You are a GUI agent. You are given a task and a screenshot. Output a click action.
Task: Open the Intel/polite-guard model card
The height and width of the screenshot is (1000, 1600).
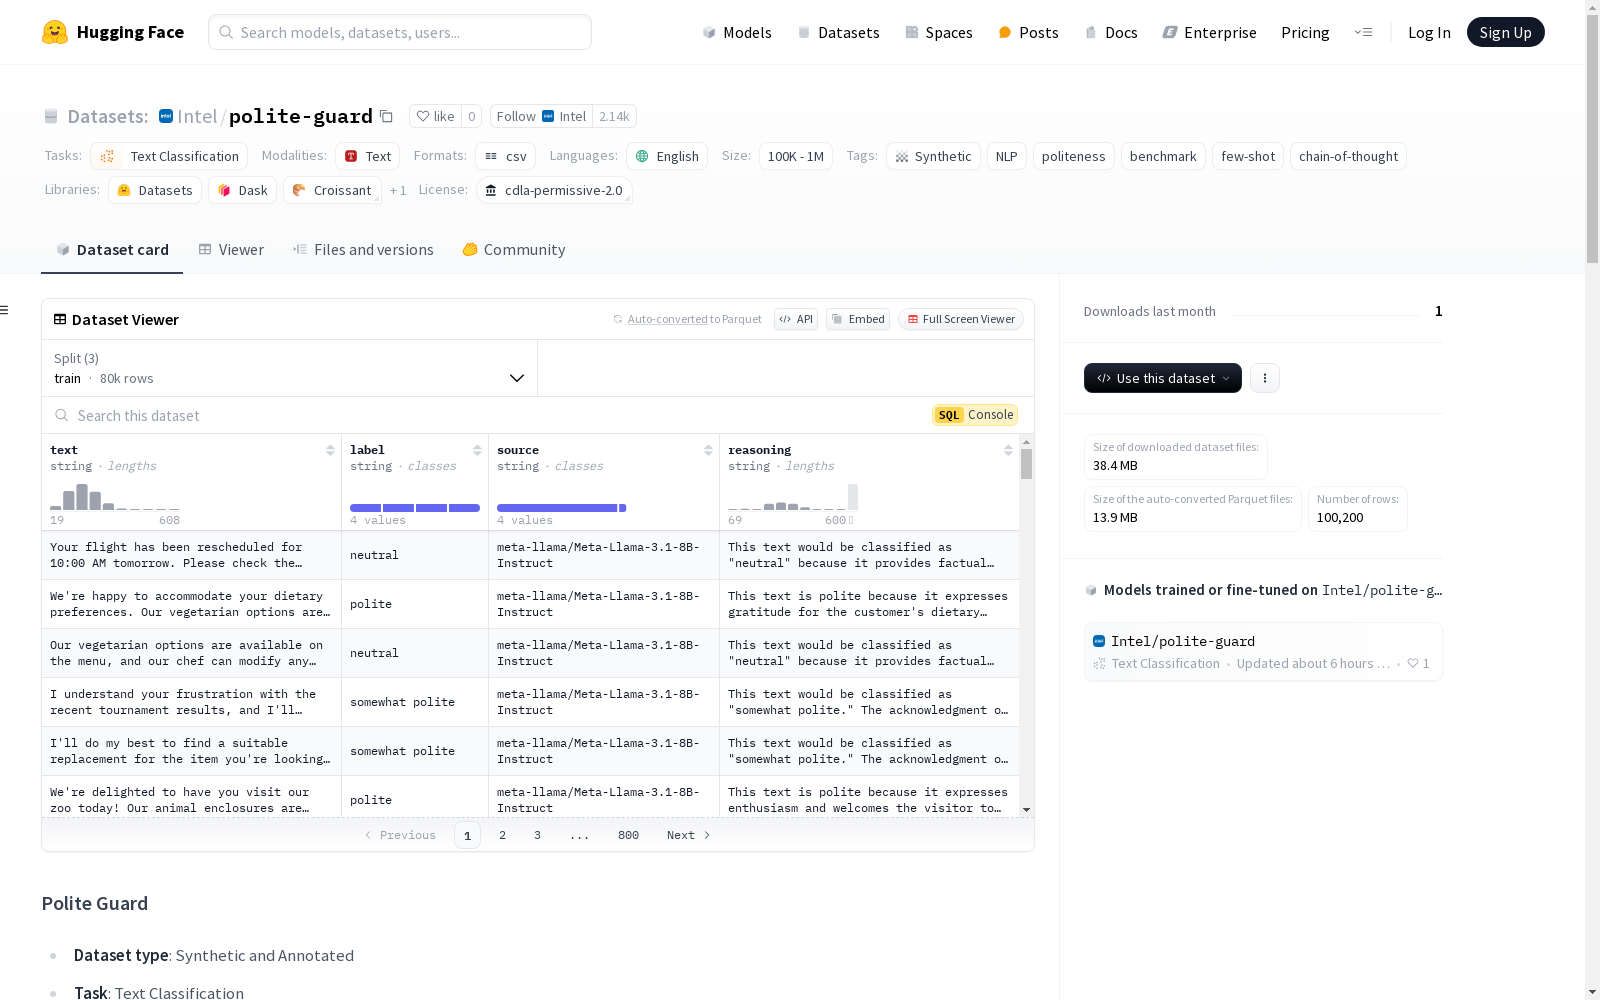pyautogui.click(x=1263, y=652)
